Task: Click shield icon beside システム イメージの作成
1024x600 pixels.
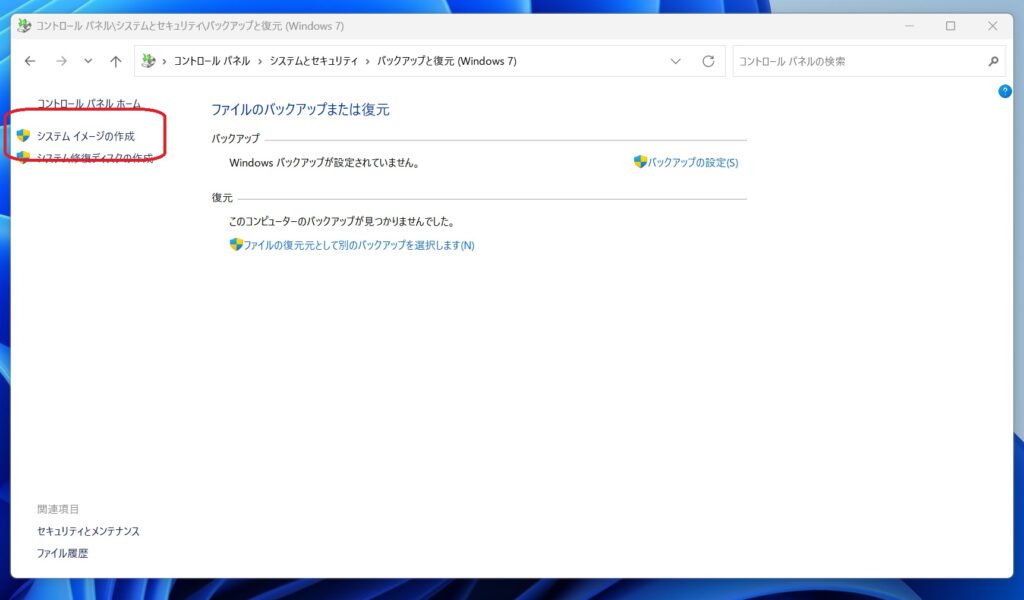Action: tap(24, 136)
